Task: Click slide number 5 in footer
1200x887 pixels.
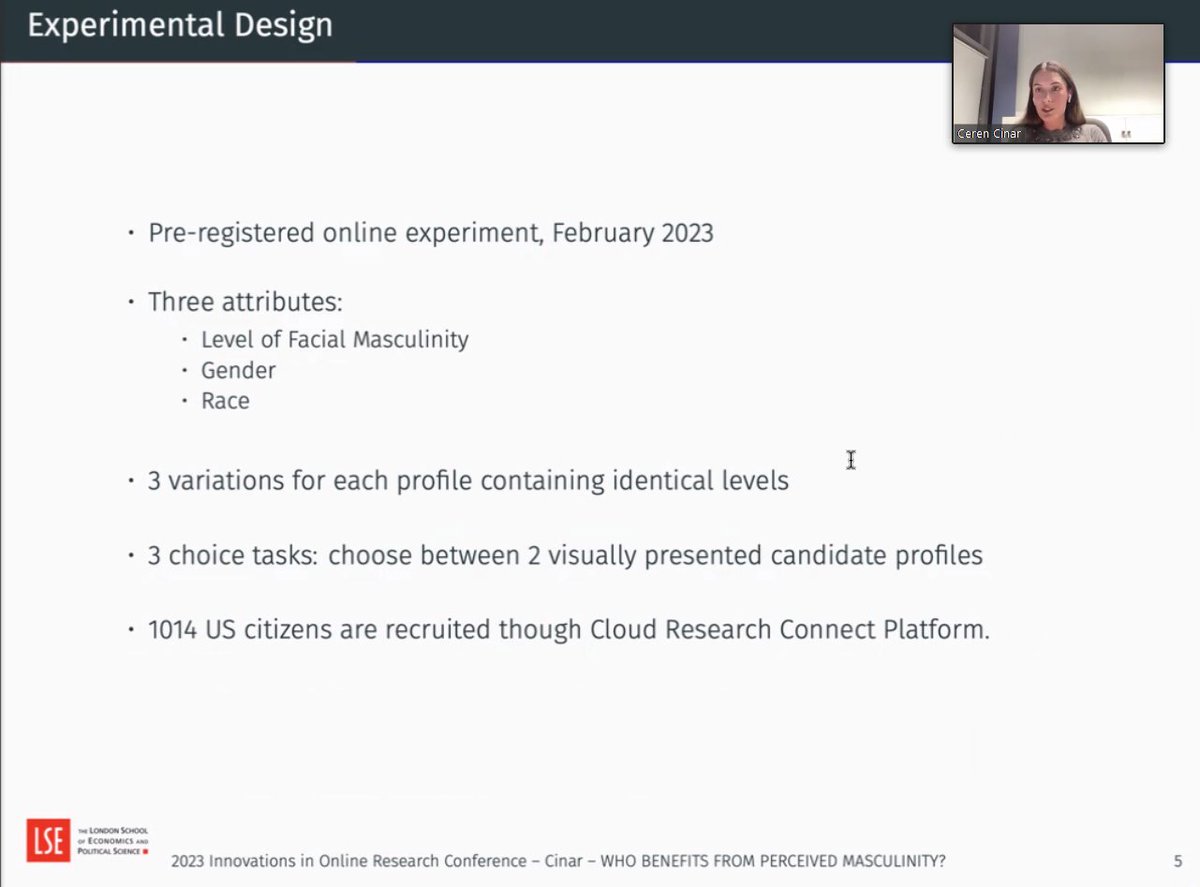Action: pyautogui.click(x=1178, y=861)
